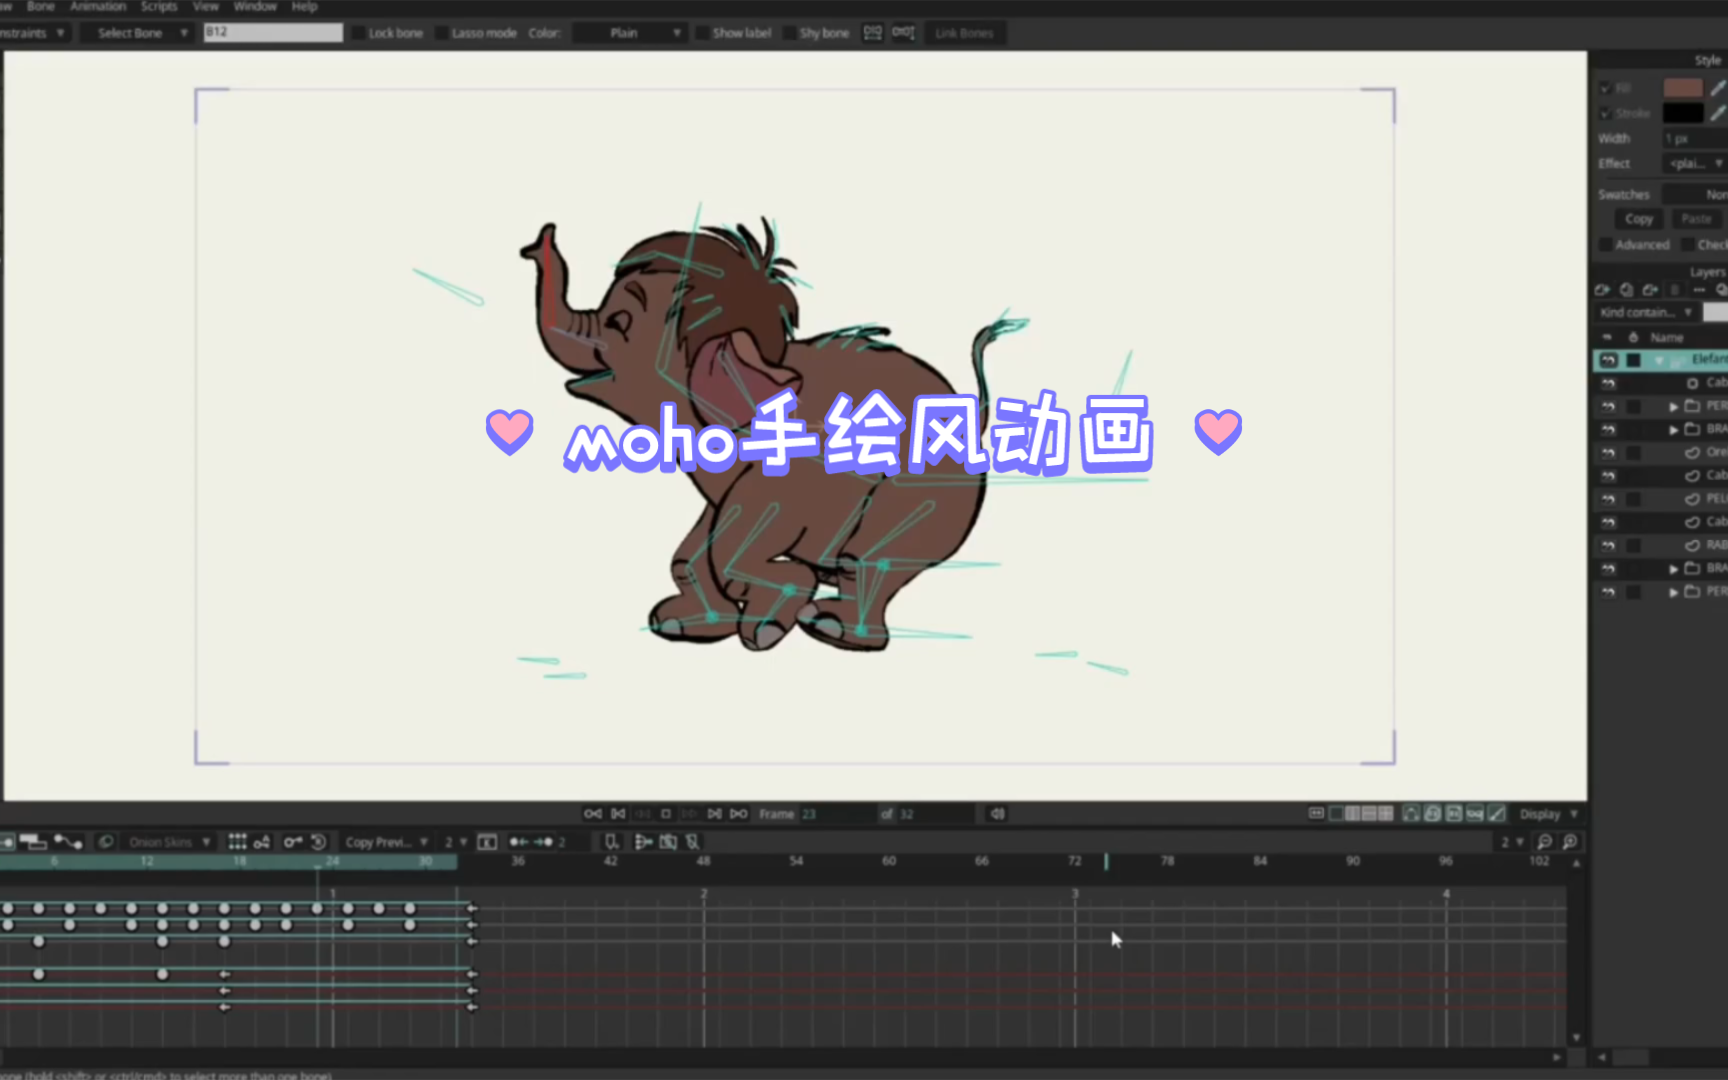The width and height of the screenshot is (1728, 1080).
Task: Open the Animation menu
Action: pos(98,7)
